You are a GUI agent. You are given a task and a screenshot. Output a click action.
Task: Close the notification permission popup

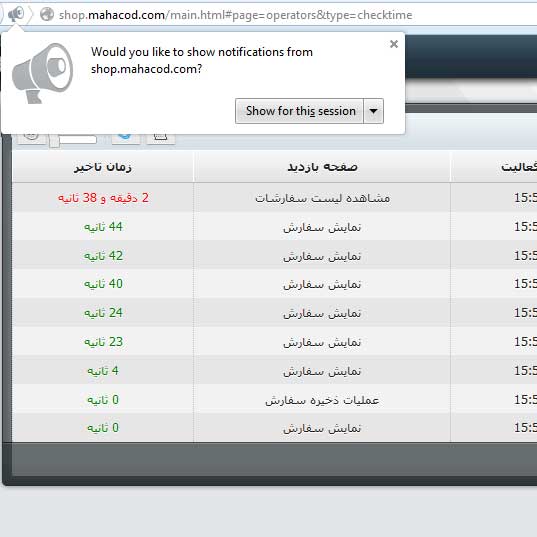point(394,44)
